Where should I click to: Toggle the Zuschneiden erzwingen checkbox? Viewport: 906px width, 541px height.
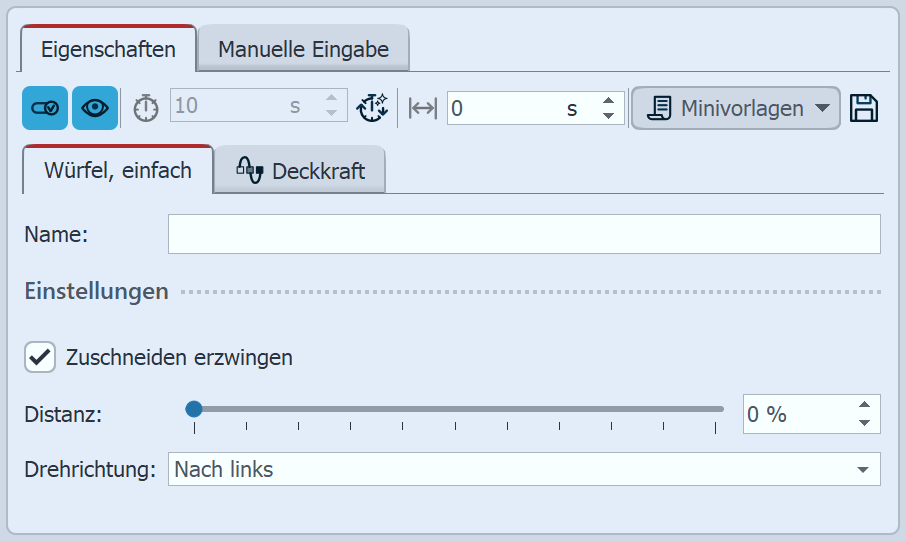click(x=40, y=357)
